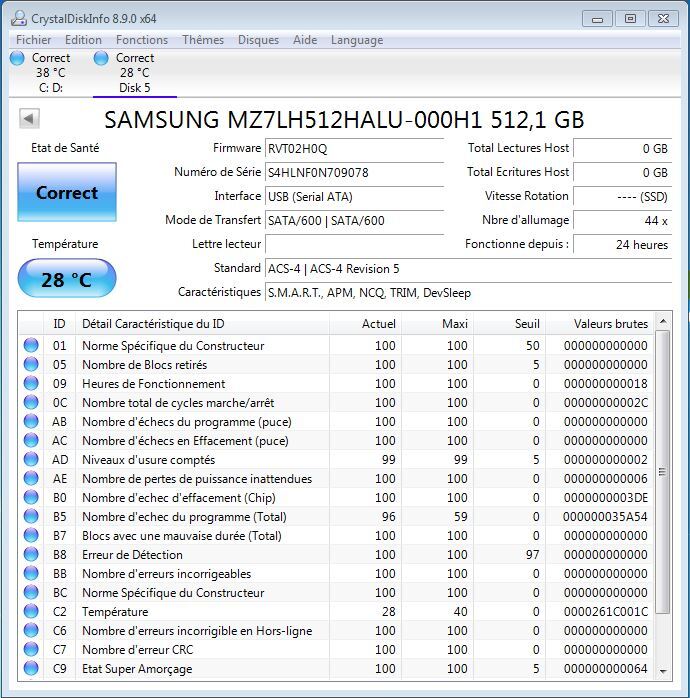This screenshot has height=698, width=690.
Task: Select the Heures de Fonctionnement row
Action: [x=200, y=384]
